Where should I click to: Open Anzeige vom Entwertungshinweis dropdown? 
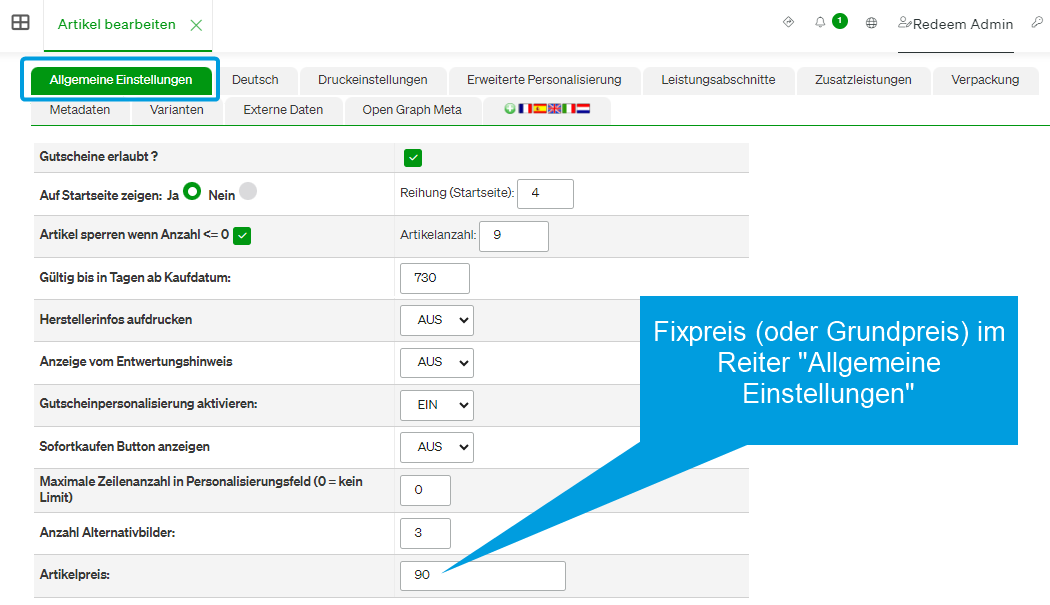click(x=437, y=362)
